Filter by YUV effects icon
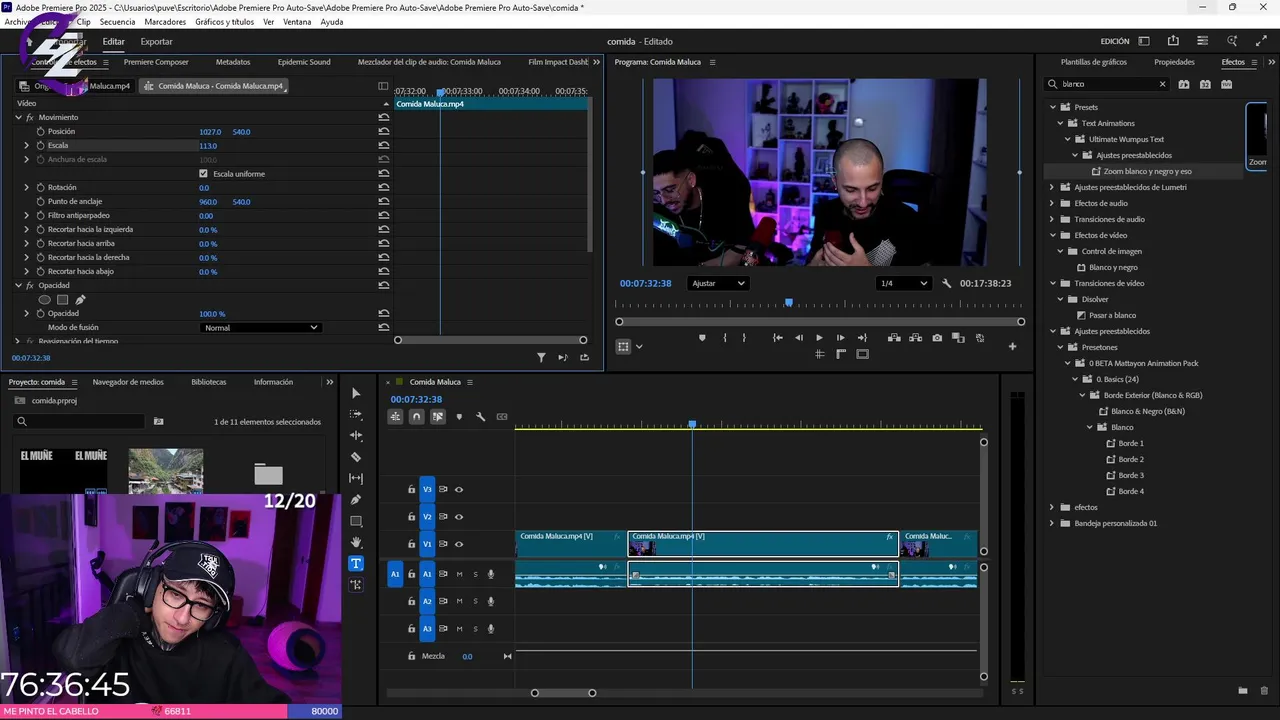This screenshot has width=1280, height=720. (1226, 84)
